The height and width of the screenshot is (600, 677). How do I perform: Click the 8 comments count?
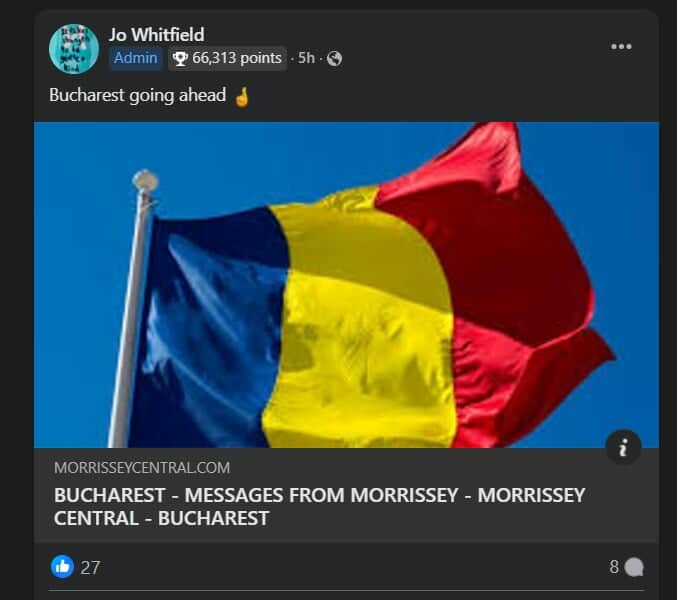point(614,567)
